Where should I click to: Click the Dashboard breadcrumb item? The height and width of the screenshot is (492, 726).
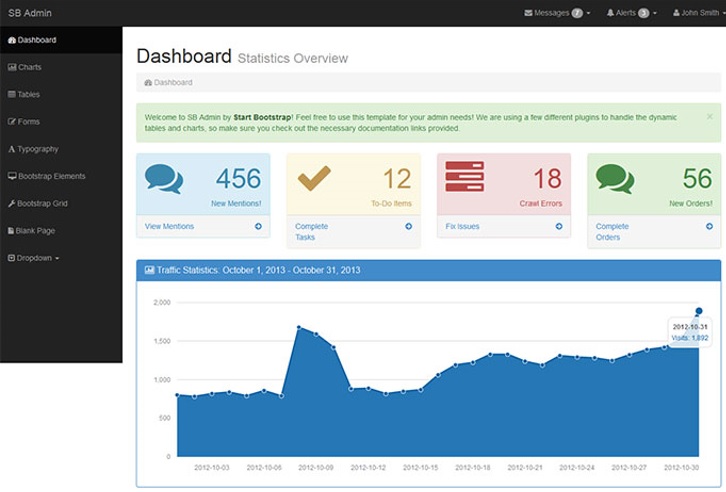pyautogui.click(x=172, y=82)
